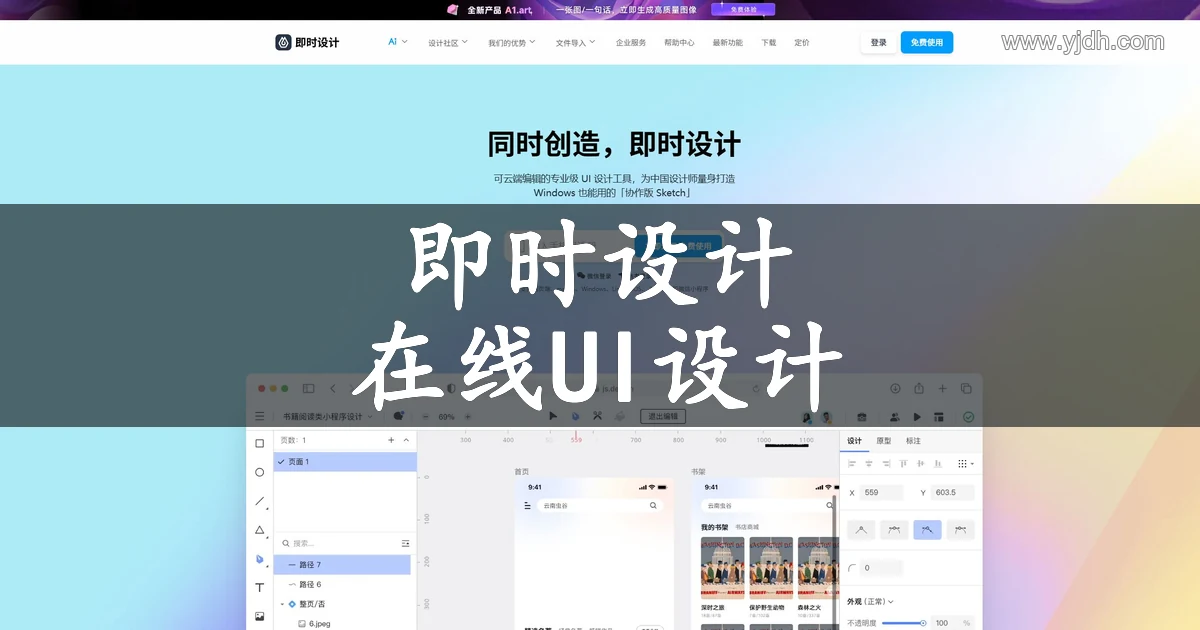Click the corner radius field
This screenshot has height=630, width=1200.
(881, 568)
